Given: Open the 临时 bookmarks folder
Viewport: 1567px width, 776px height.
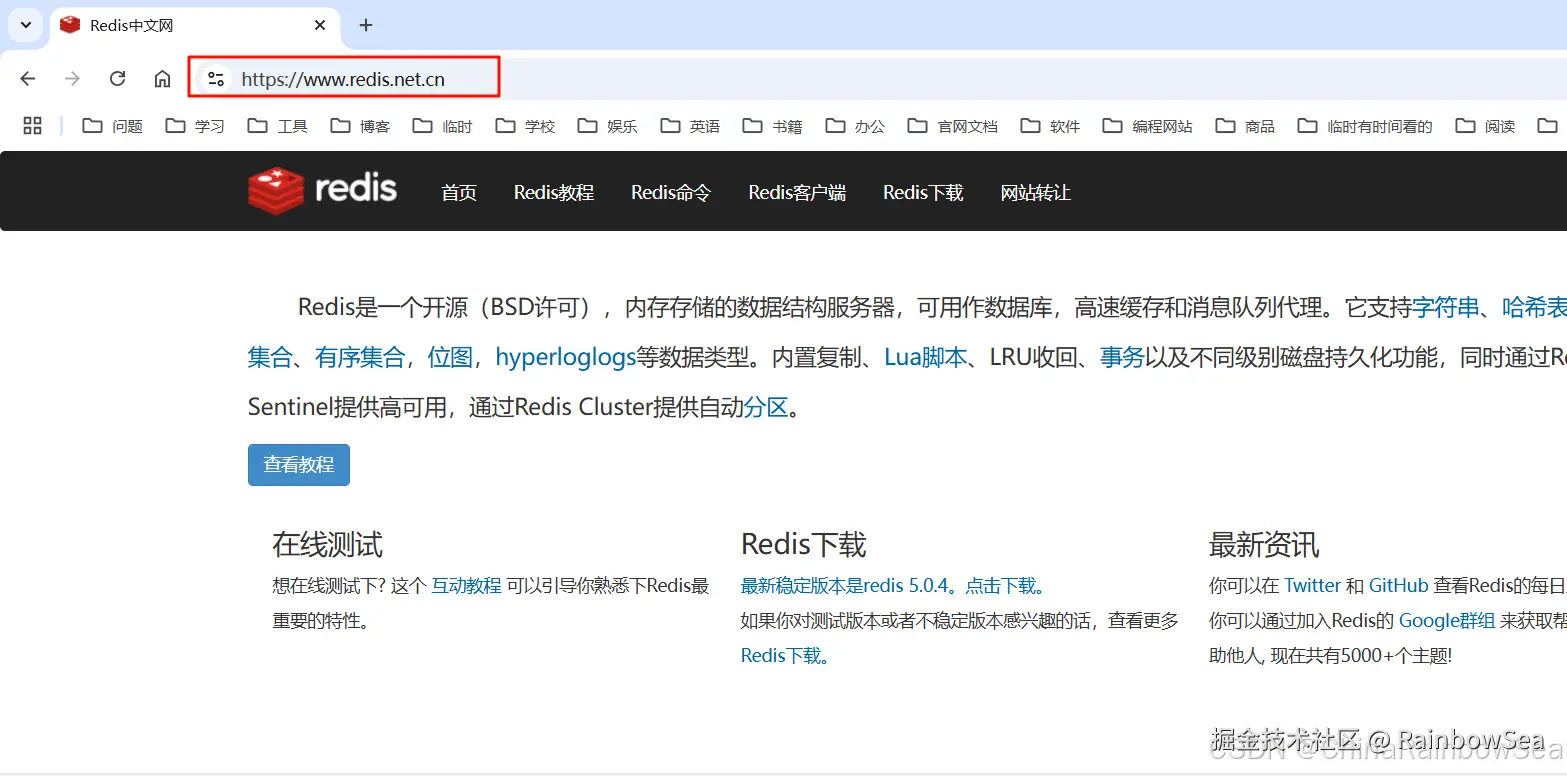Looking at the screenshot, I should tap(442, 126).
